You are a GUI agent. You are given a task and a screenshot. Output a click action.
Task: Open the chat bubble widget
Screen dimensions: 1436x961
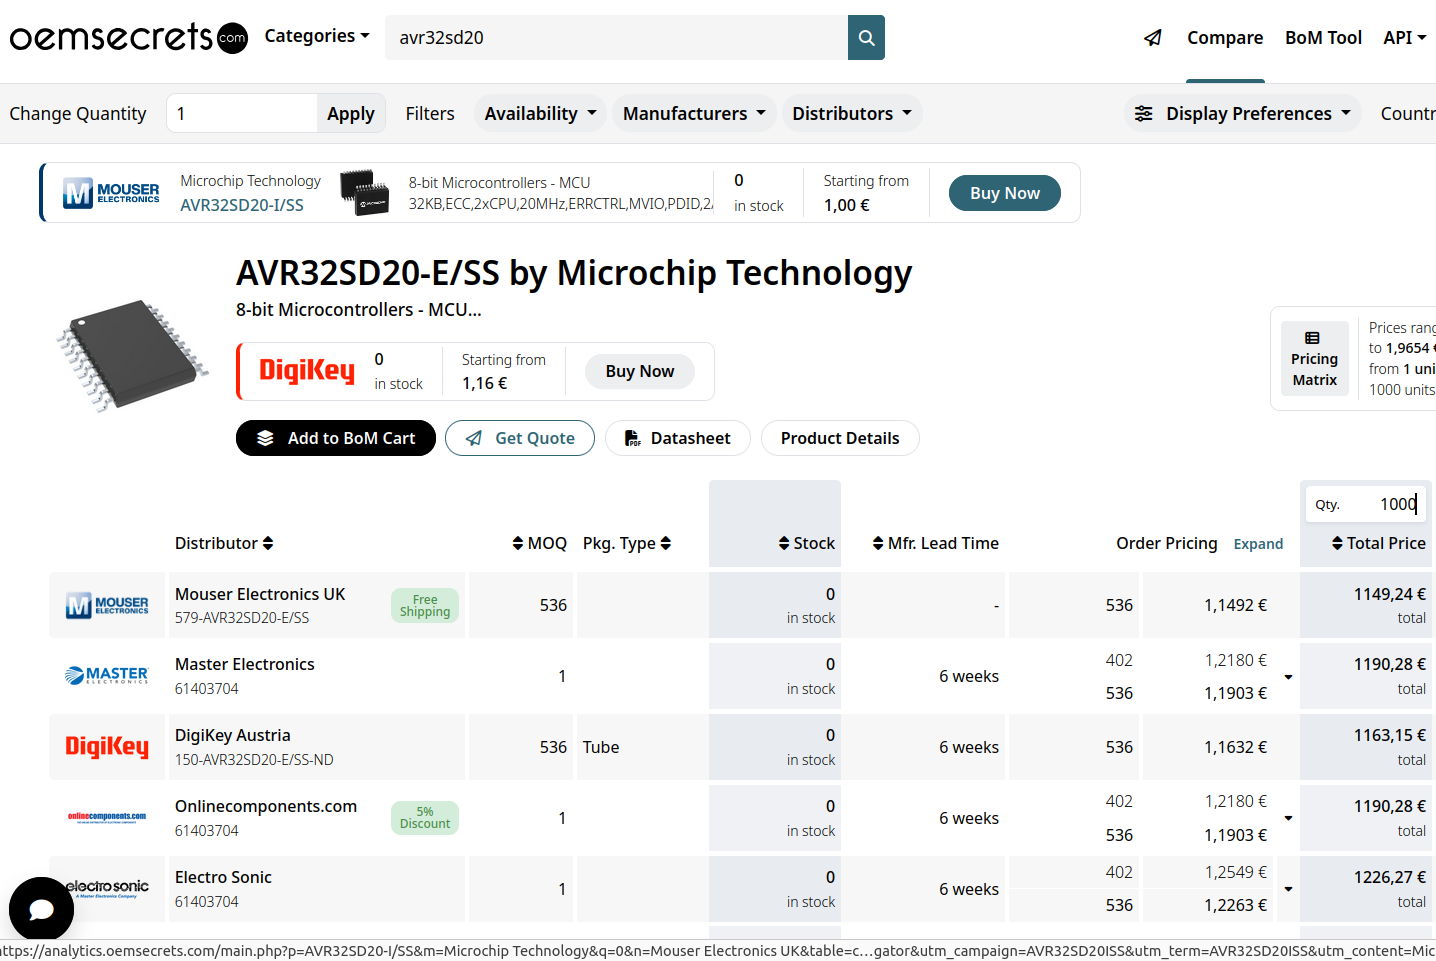coord(41,909)
